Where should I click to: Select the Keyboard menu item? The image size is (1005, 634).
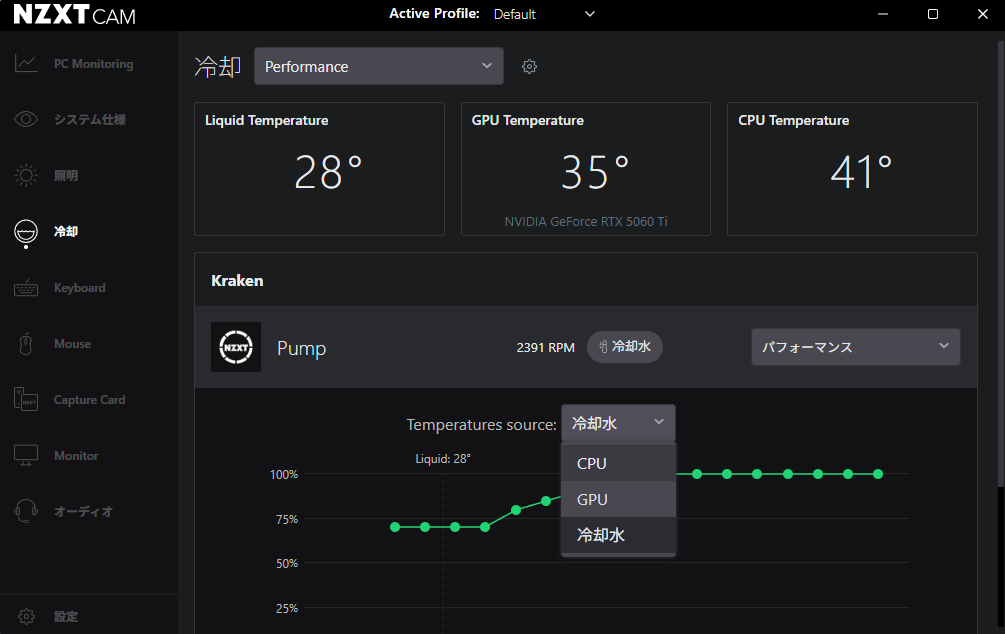79,288
